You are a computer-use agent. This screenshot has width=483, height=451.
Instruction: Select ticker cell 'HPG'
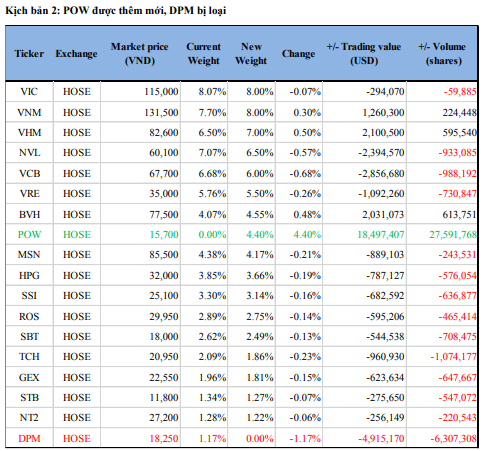29,276
